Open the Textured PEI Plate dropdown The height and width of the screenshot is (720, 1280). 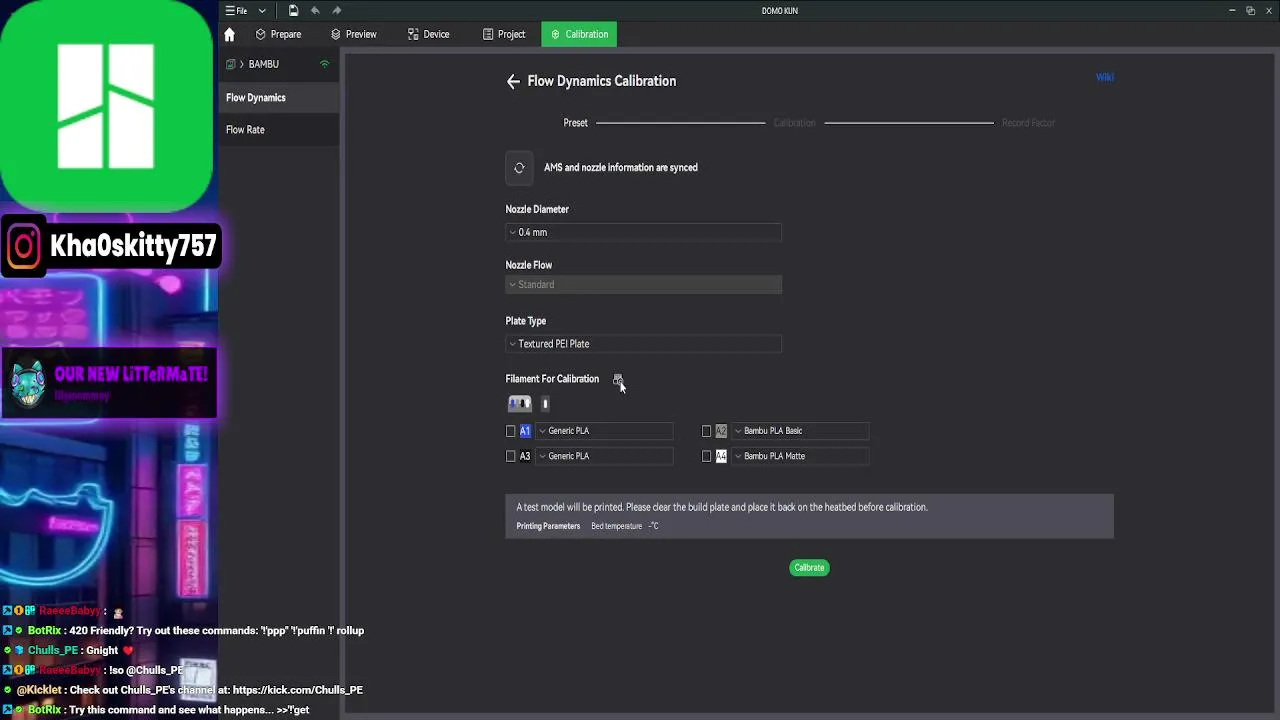643,344
